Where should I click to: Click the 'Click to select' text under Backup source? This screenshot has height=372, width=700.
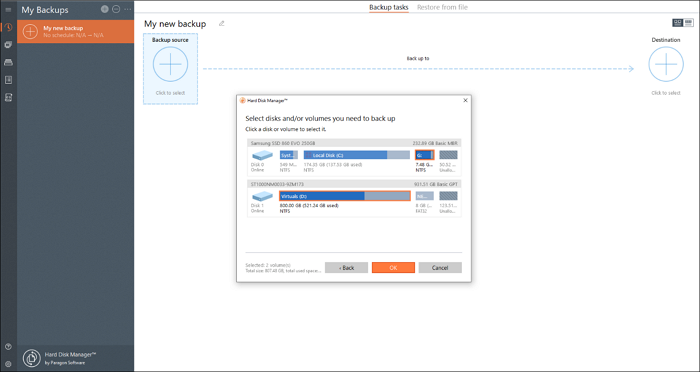(x=171, y=93)
